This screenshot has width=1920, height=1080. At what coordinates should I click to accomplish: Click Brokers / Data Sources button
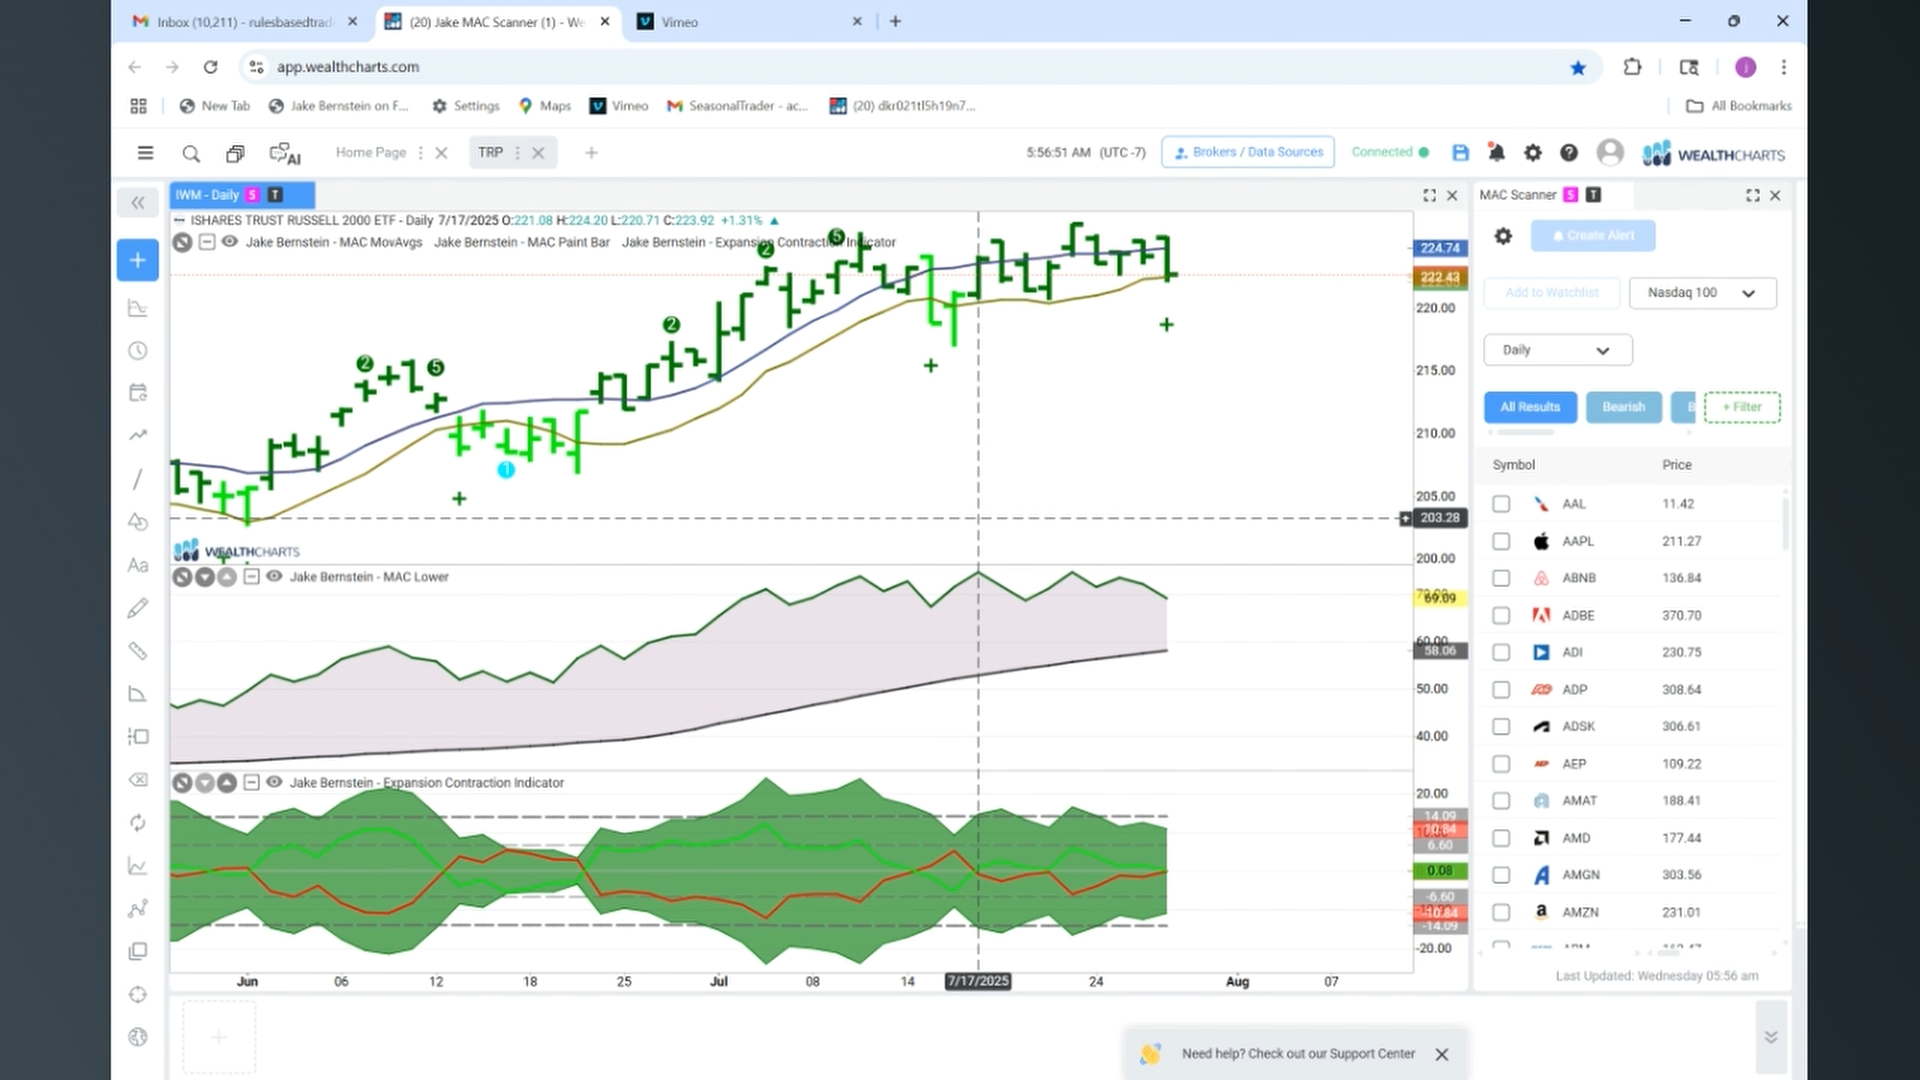(1248, 152)
